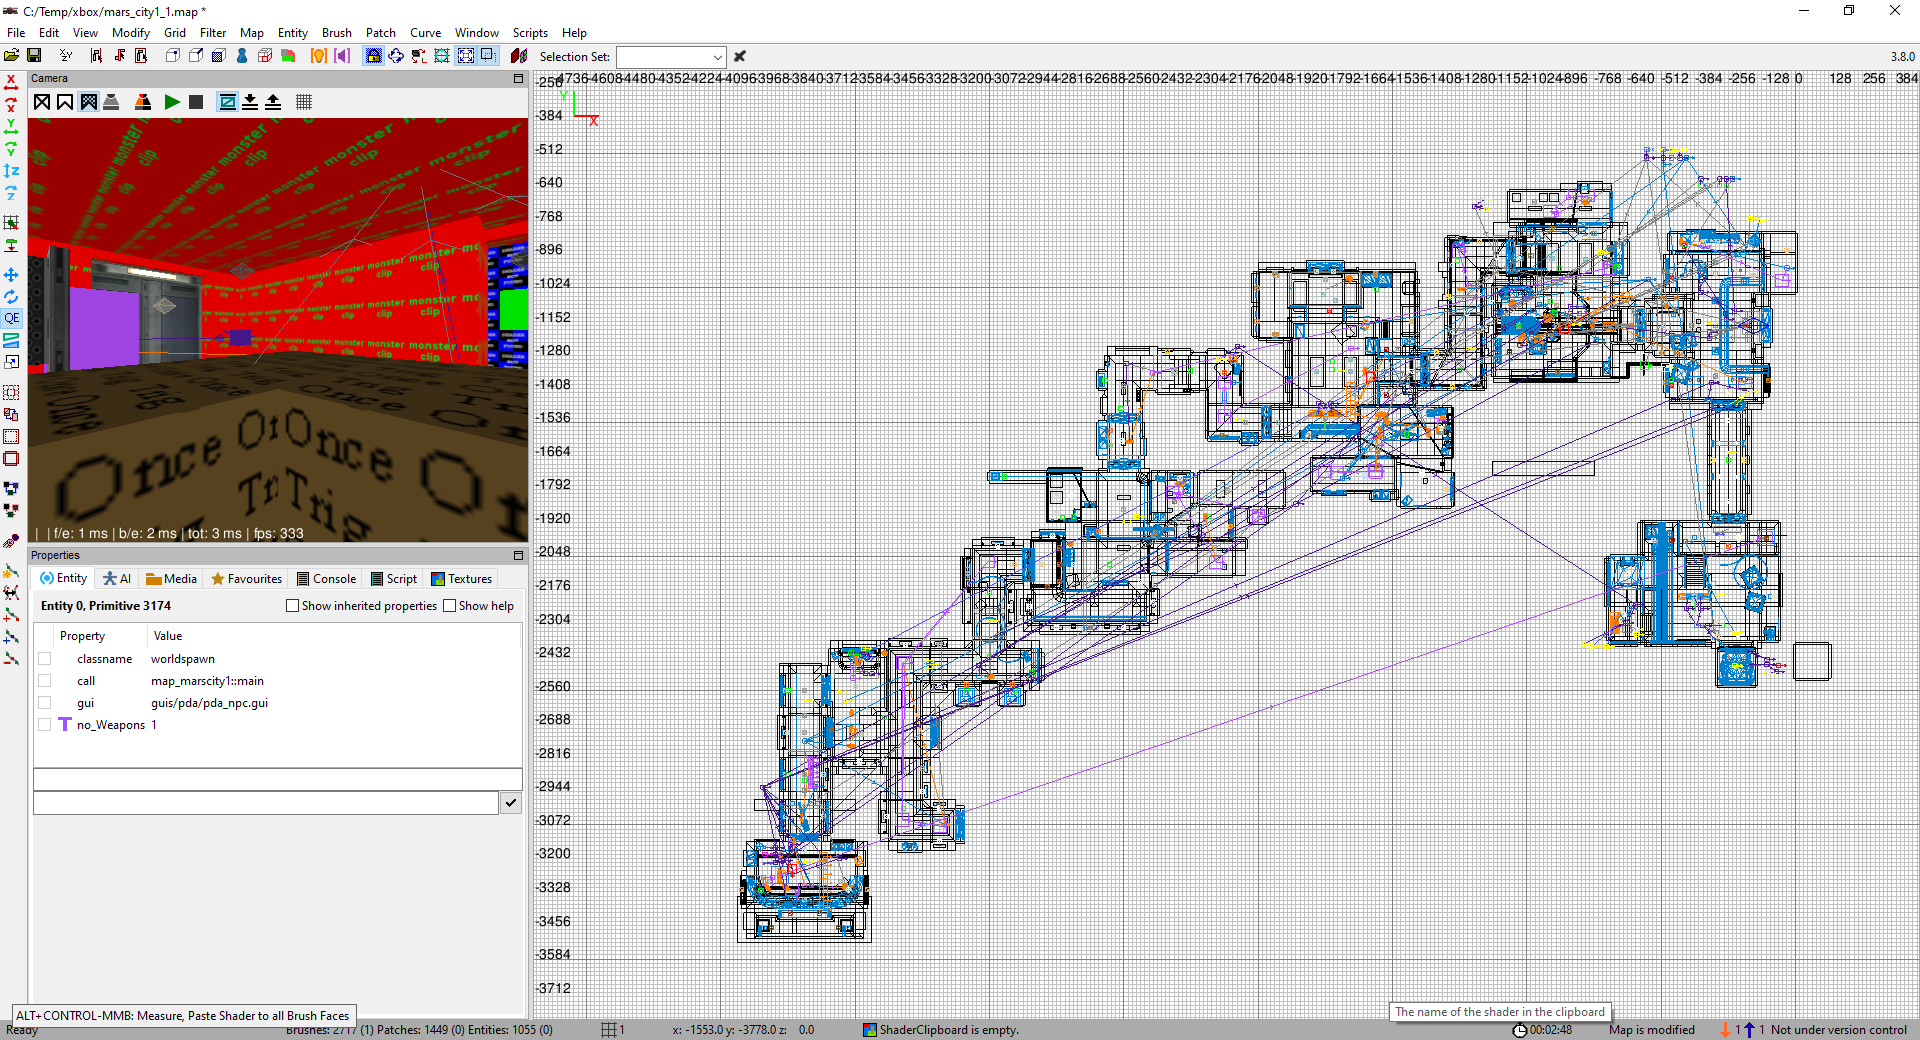The height and width of the screenshot is (1040, 1920).
Task: Toggle the camera grid icon
Action: pos(304,102)
